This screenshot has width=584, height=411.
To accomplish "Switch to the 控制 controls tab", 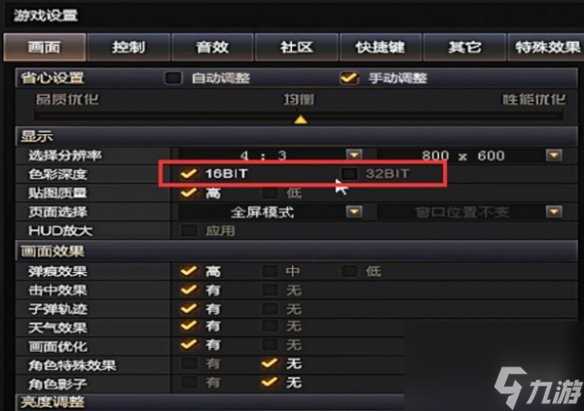I will (128, 47).
